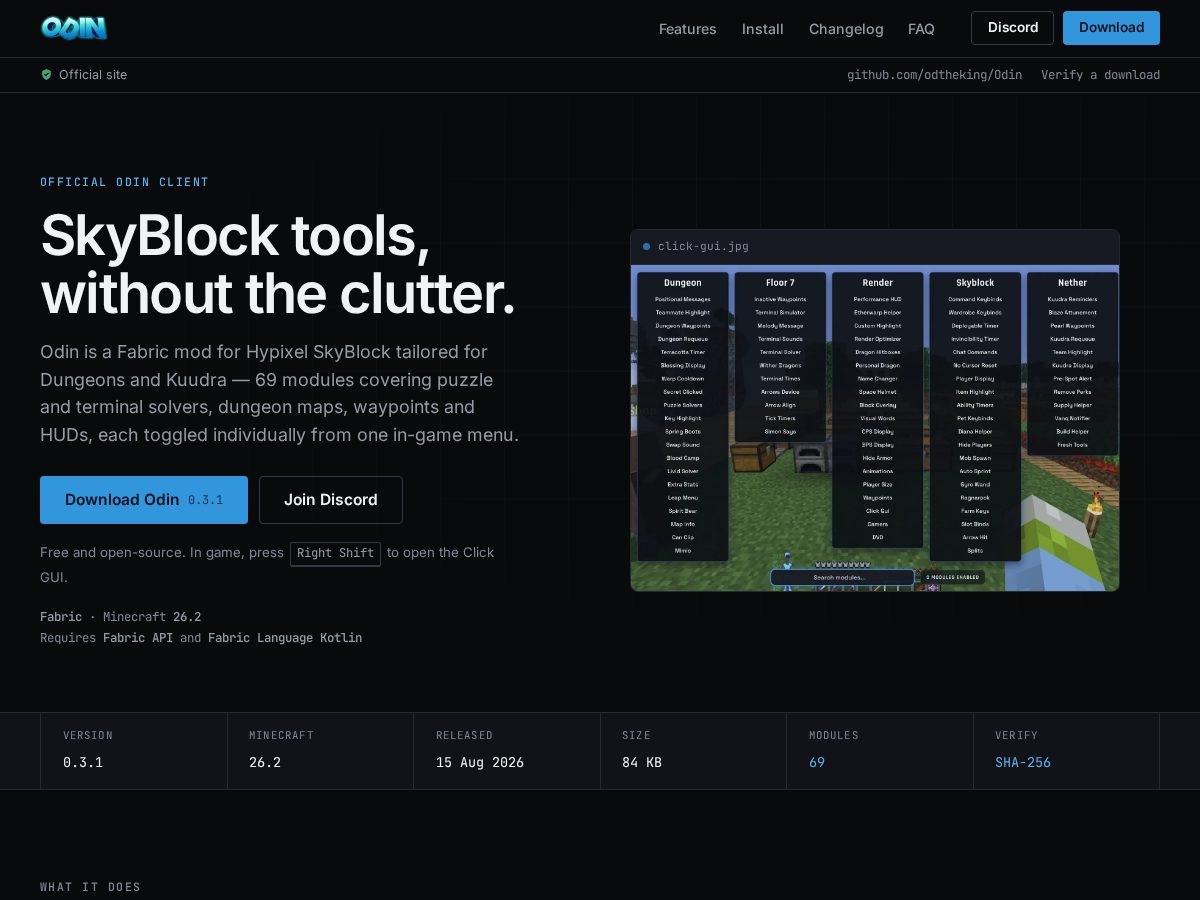This screenshot has height=900, width=1200.
Task: Go to the Changelog section
Action: coord(846,29)
